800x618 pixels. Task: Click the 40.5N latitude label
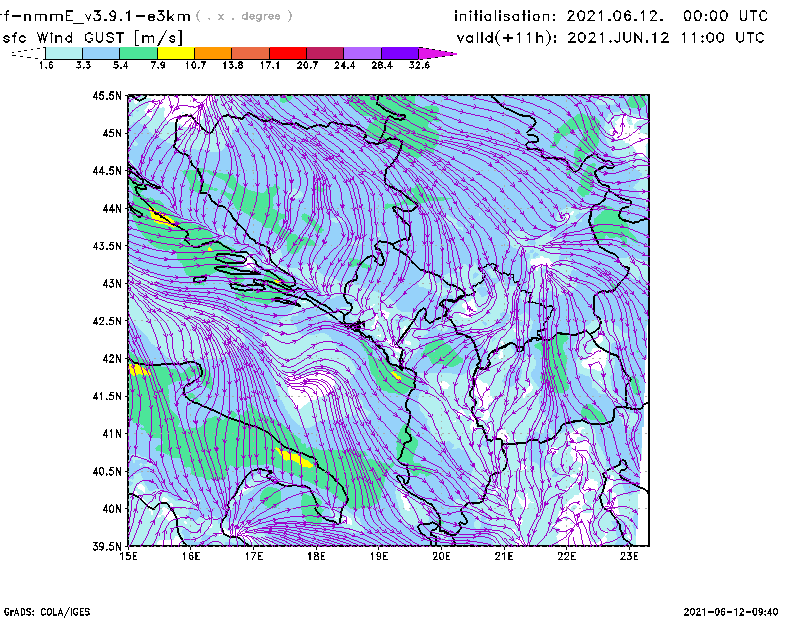coord(107,471)
